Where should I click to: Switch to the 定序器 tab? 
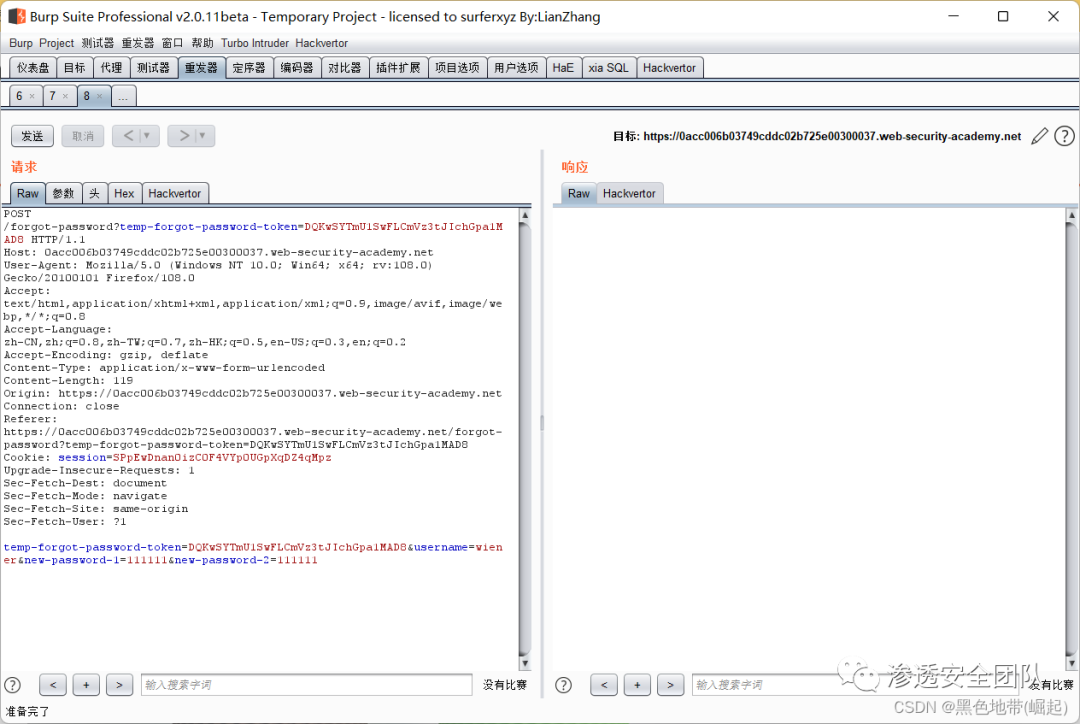click(249, 68)
